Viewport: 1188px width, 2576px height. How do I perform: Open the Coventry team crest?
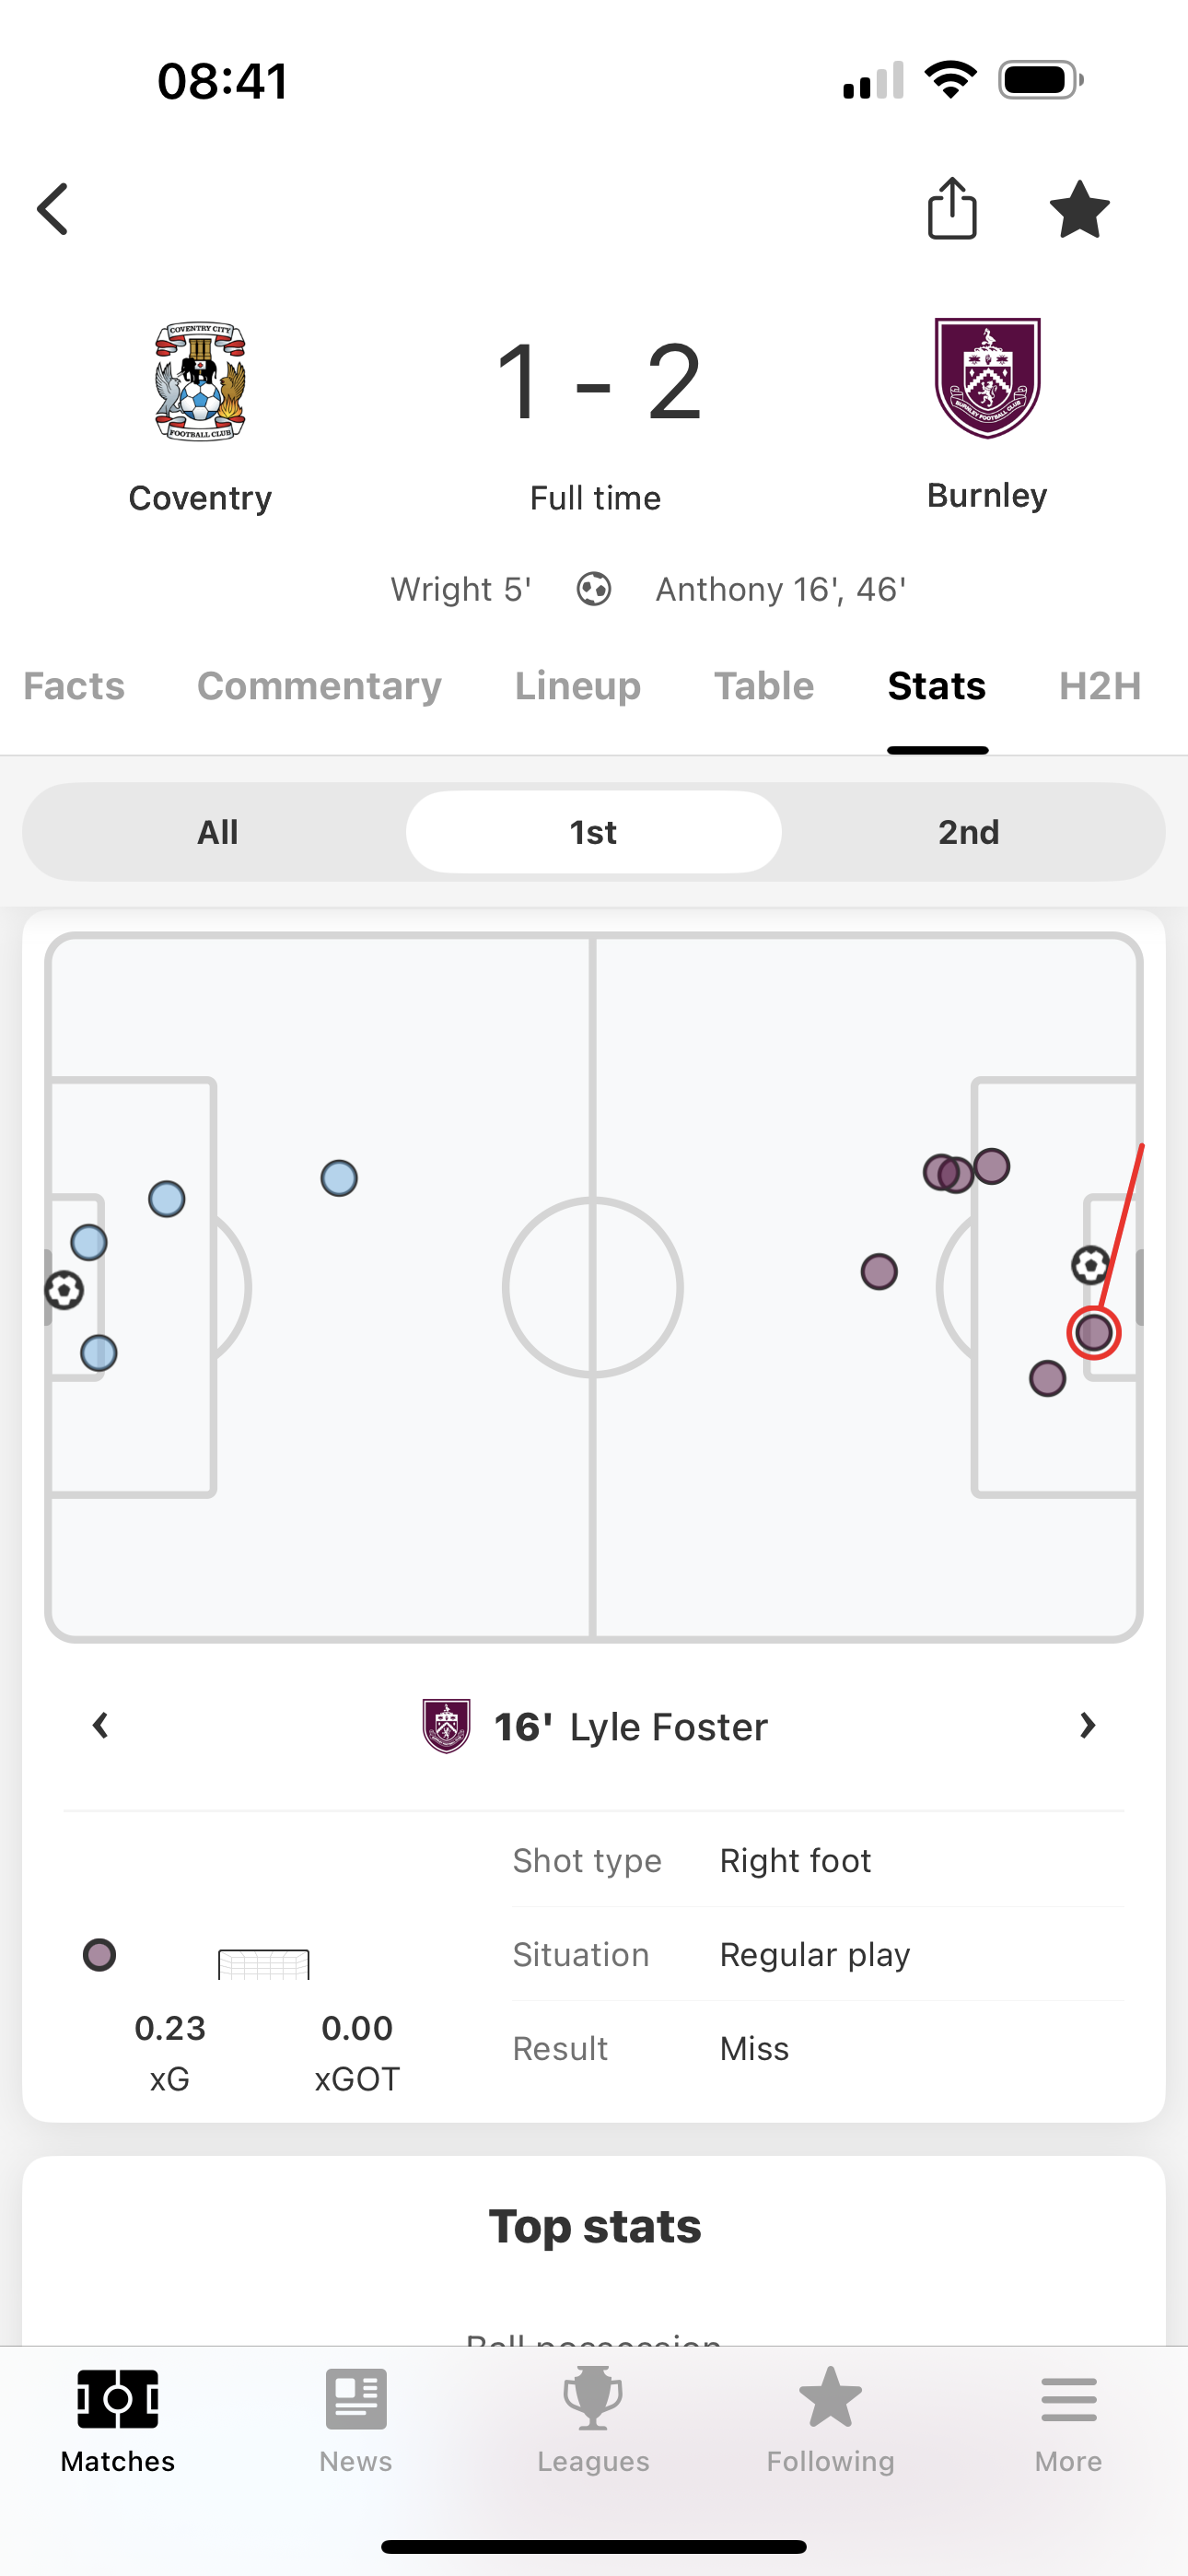coord(200,381)
